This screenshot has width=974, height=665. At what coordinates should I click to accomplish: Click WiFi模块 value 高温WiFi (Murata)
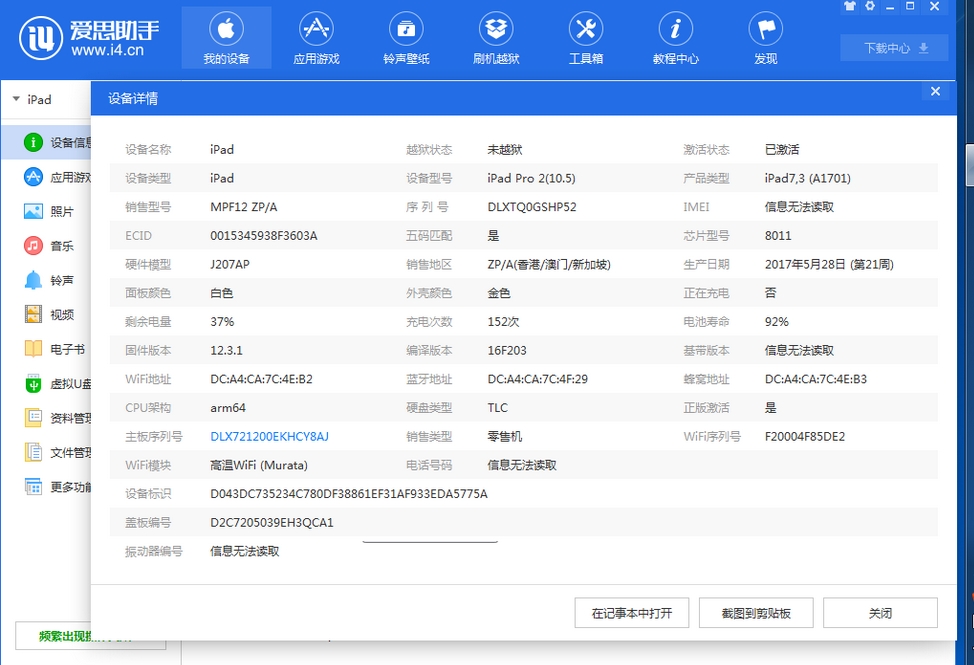[258, 466]
